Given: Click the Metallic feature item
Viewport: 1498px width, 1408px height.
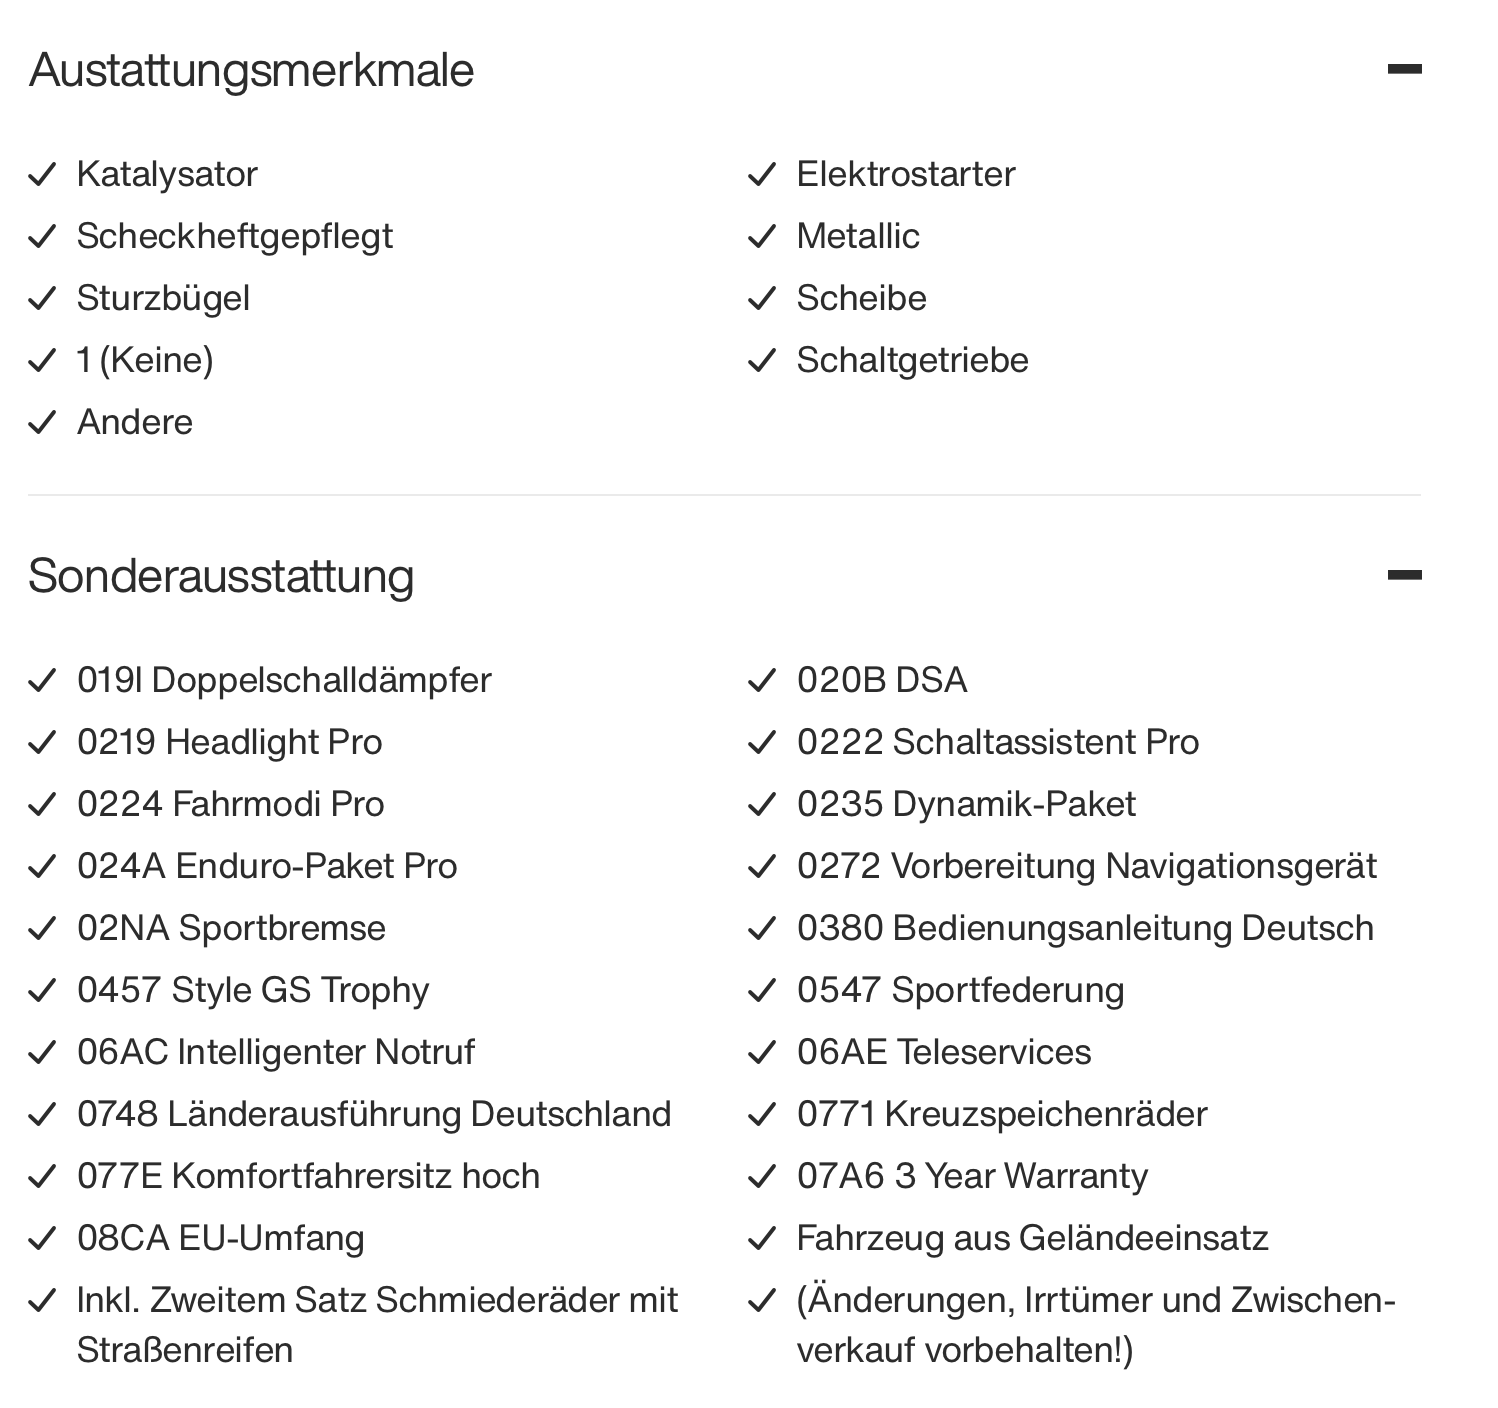Looking at the screenshot, I should tap(858, 236).
